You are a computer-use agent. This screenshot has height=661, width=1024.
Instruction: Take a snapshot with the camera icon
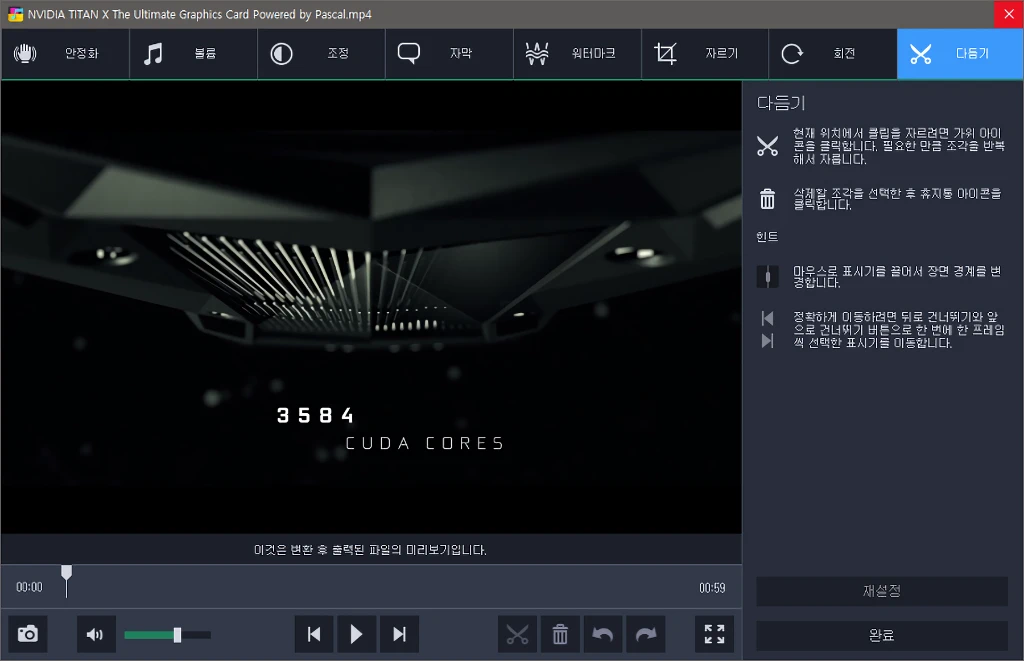coord(27,634)
